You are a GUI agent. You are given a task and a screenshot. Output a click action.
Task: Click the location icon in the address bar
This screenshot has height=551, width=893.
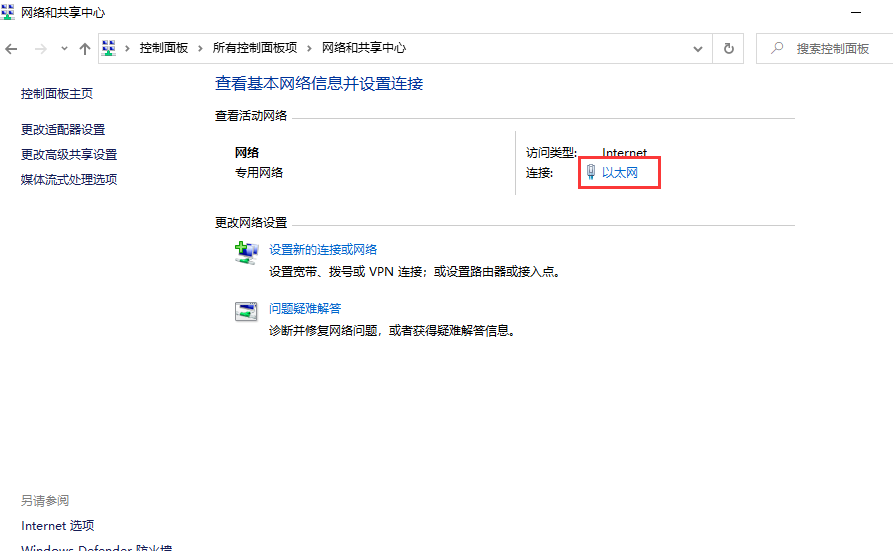coord(110,48)
